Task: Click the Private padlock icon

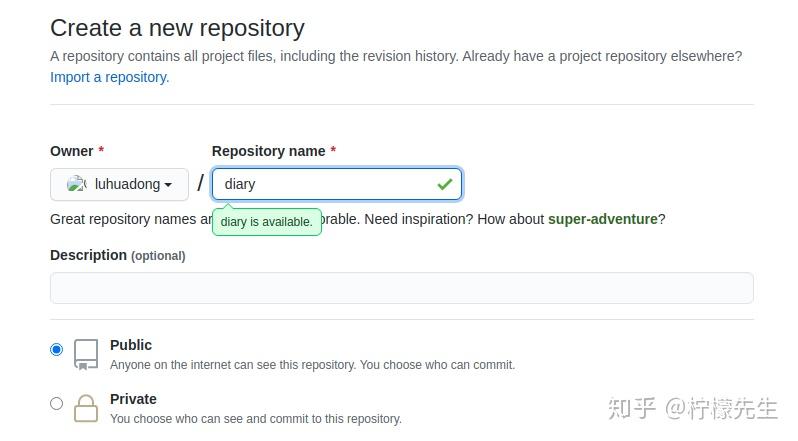Action: pos(86,408)
